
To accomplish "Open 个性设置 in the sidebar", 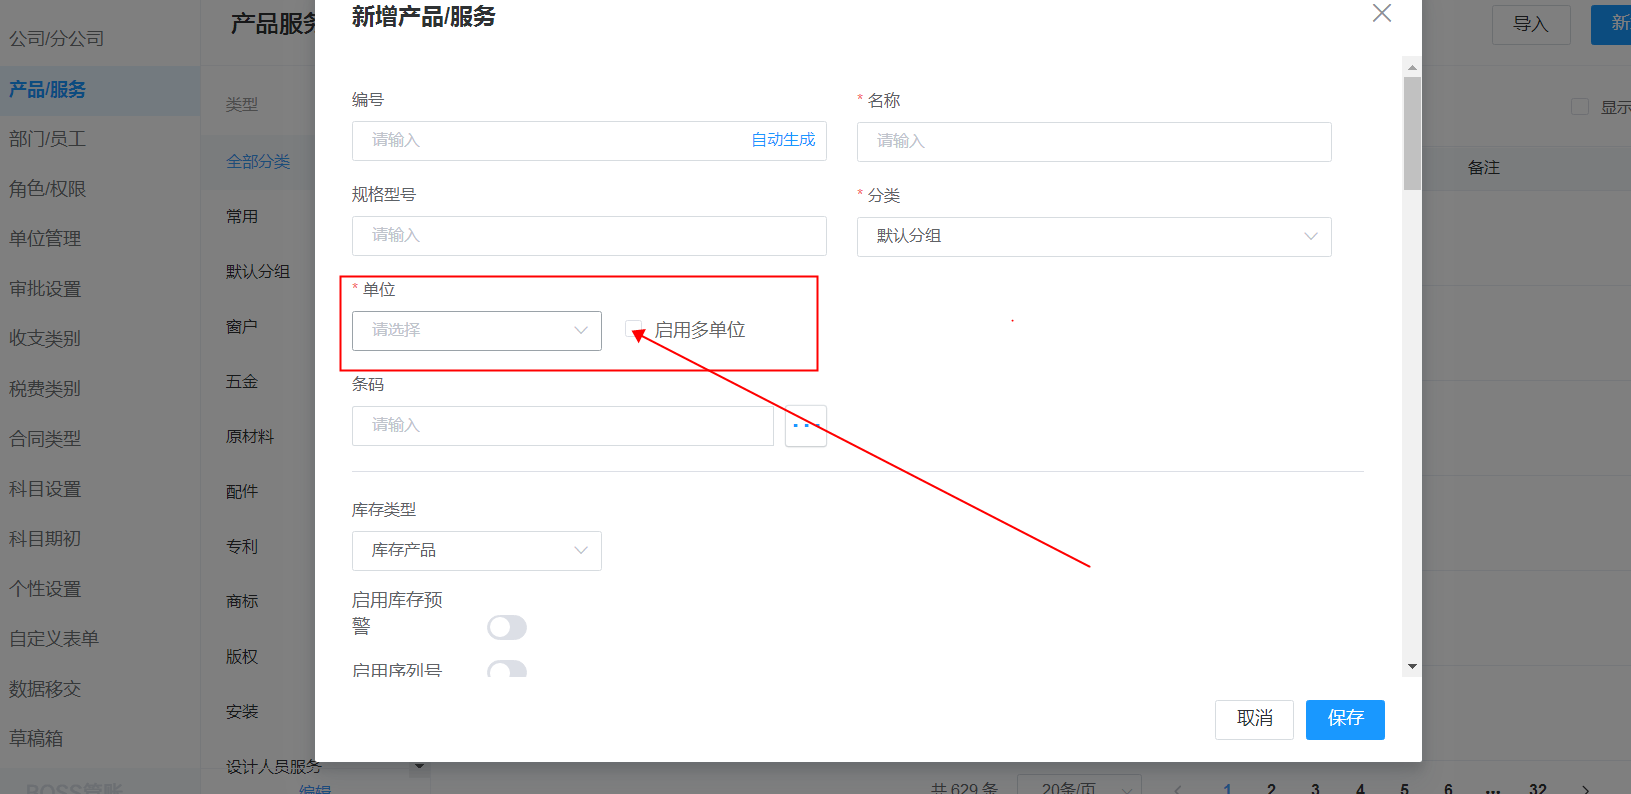I will (x=45, y=589).
